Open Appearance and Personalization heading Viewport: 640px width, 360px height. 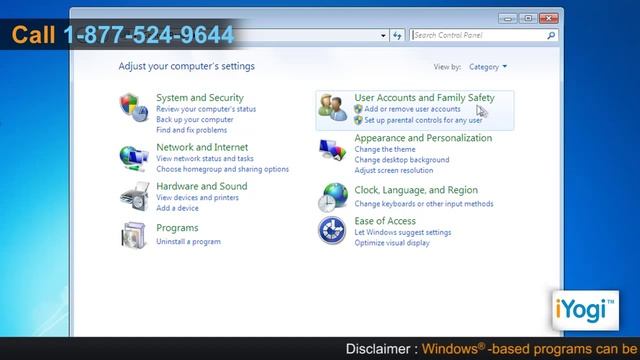(x=423, y=138)
